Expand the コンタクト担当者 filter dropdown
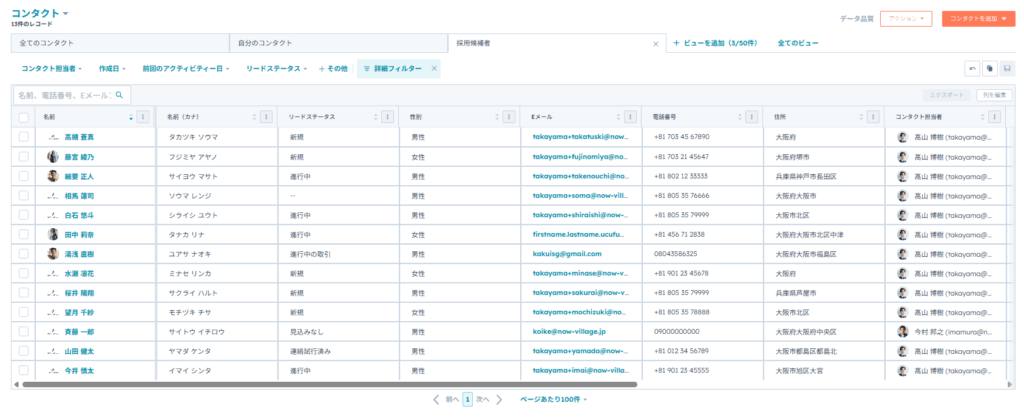The width and height of the screenshot is (1024, 420). [x=54, y=68]
